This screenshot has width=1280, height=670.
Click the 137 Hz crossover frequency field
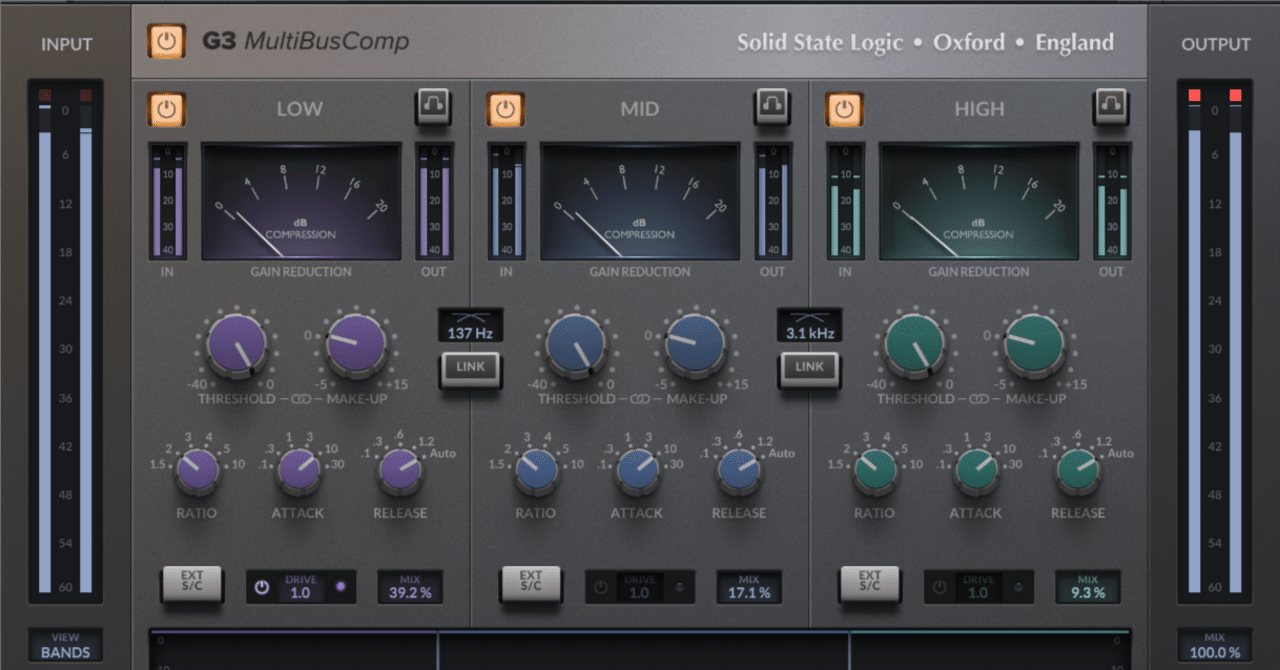click(x=470, y=332)
